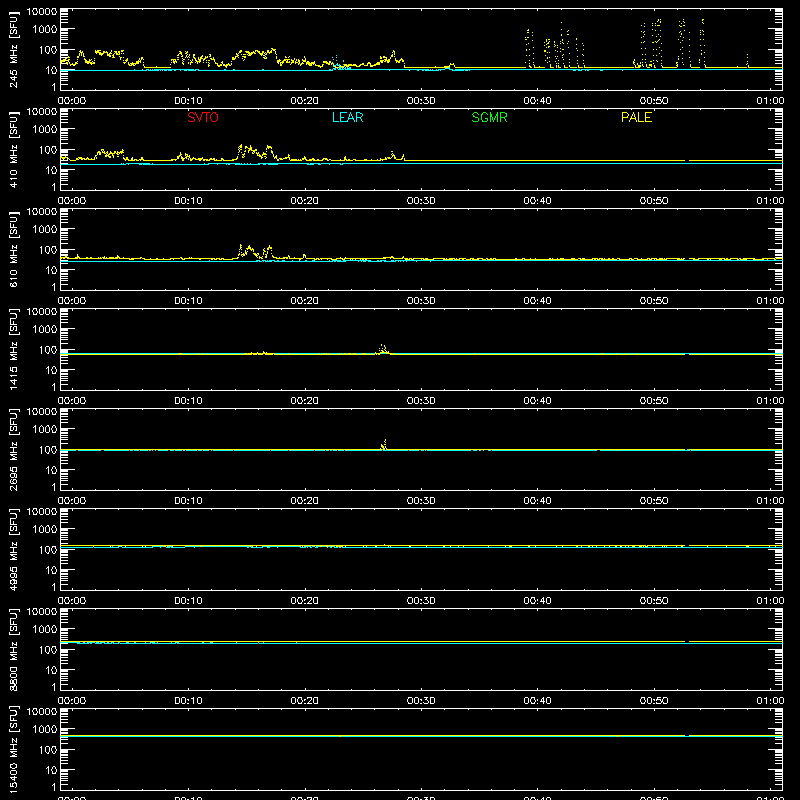Click 00:10 time label under 245 MHz plot

[188, 101]
